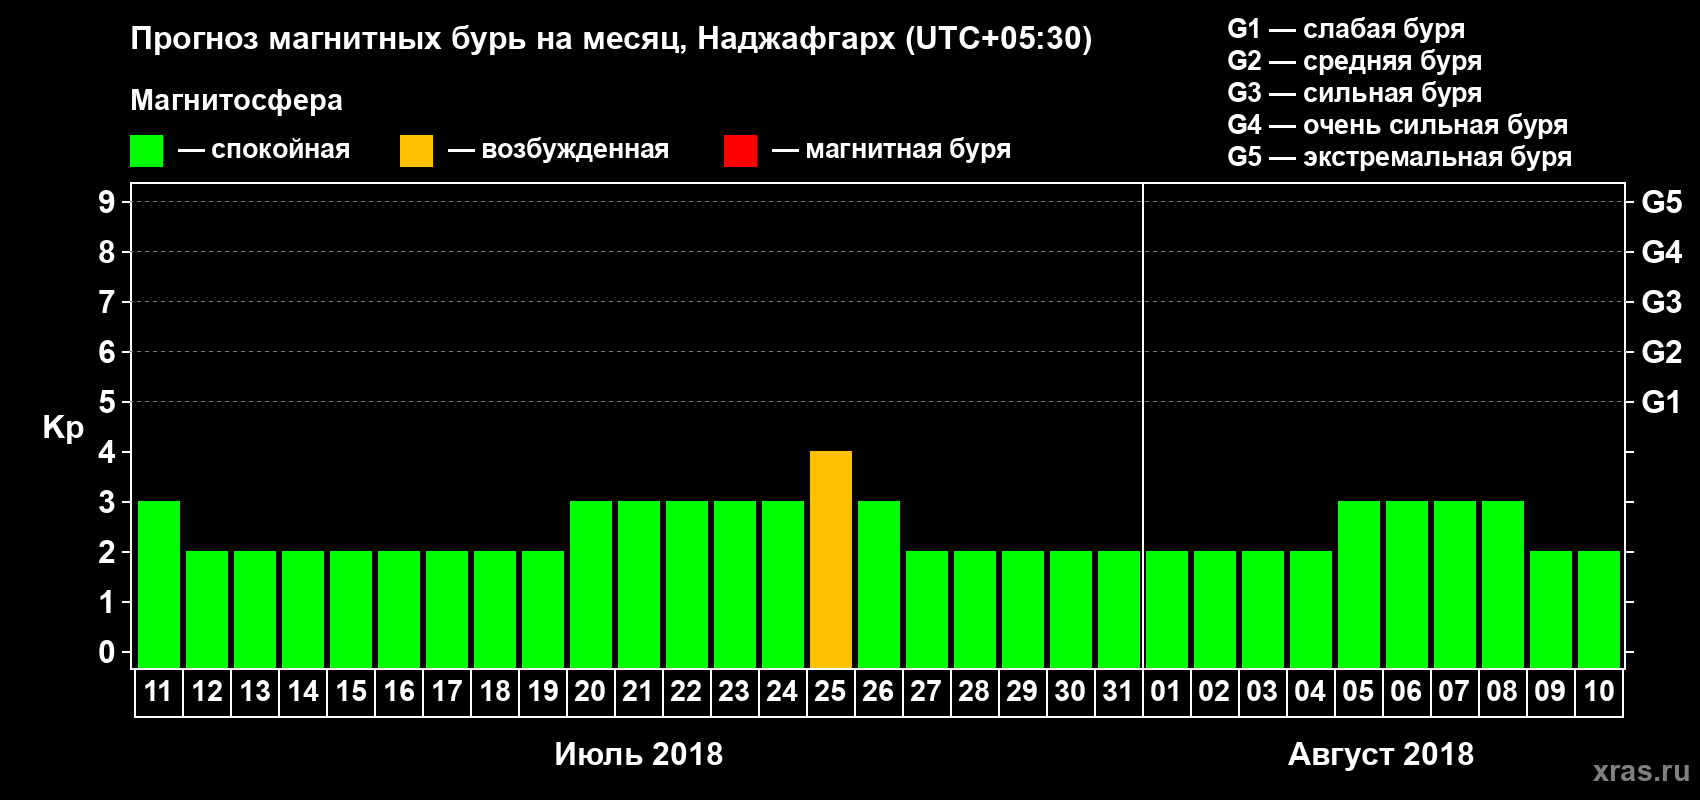This screenshot has height=800, width=1700.
Task: Click the 5 on the Kp axis
Action: click(107, 402)
